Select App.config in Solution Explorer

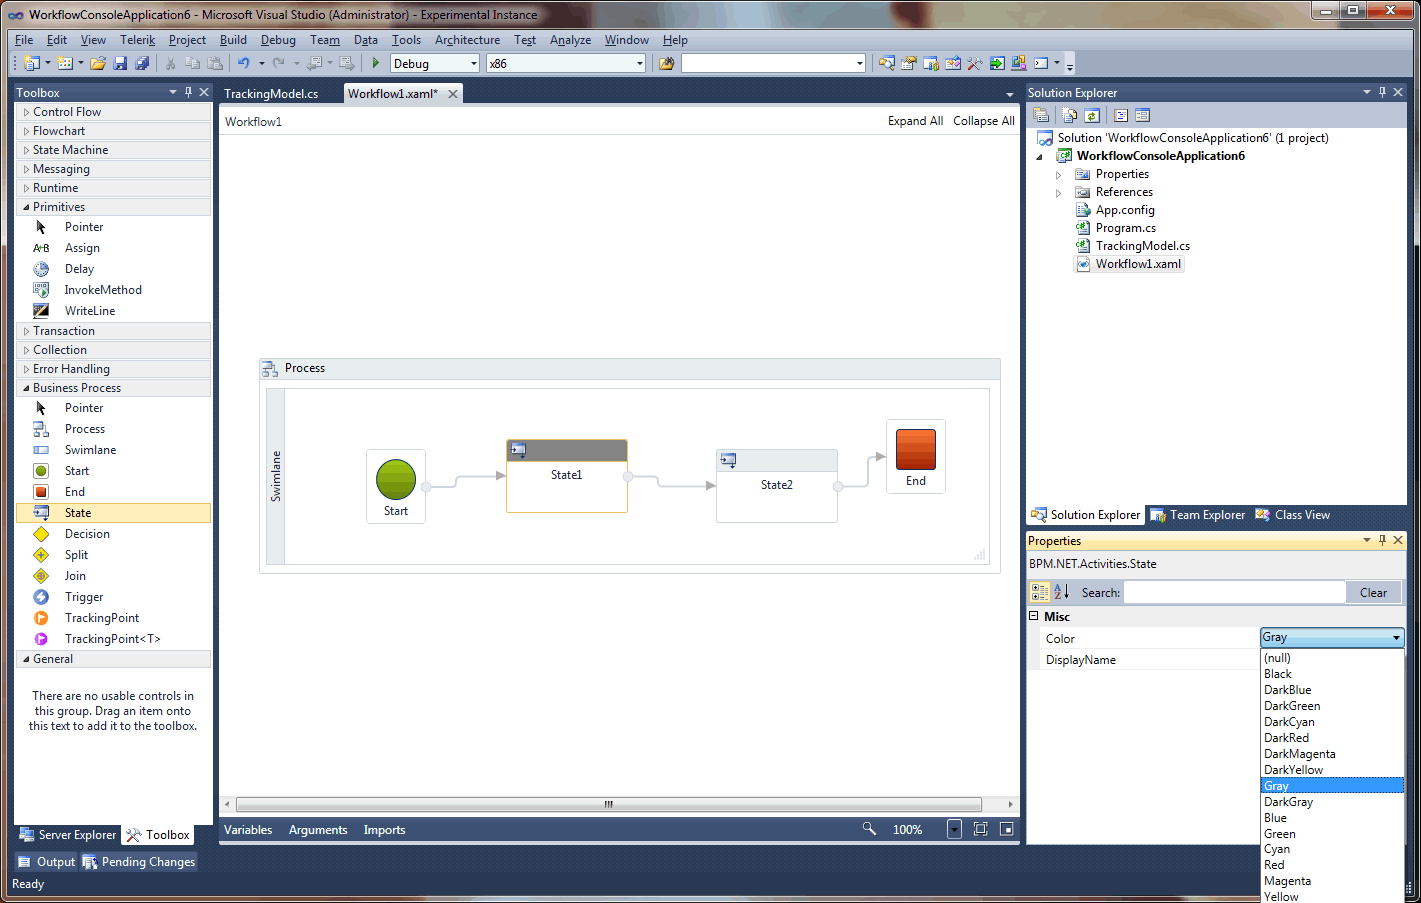[x=1125, y=210]
